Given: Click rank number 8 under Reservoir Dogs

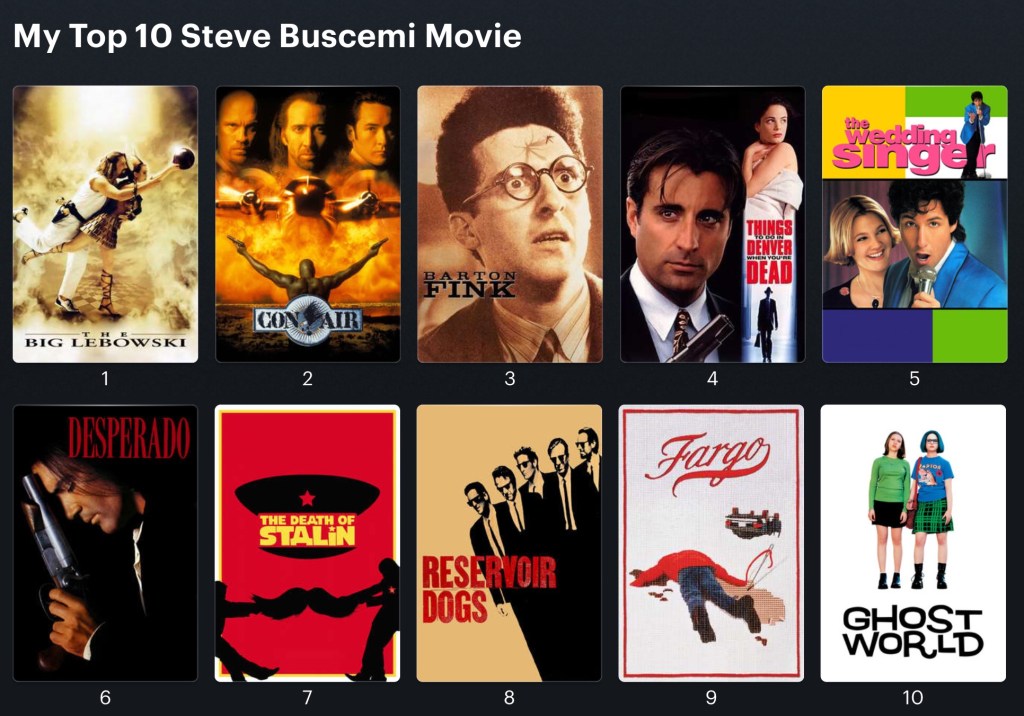Looking at the screenshot, I should (x=509, y=698).
